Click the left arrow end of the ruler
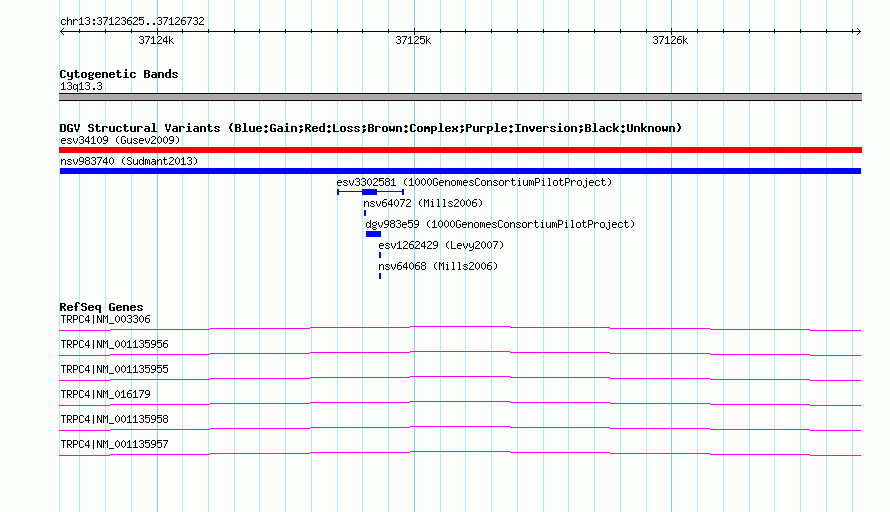 [62, 31]
